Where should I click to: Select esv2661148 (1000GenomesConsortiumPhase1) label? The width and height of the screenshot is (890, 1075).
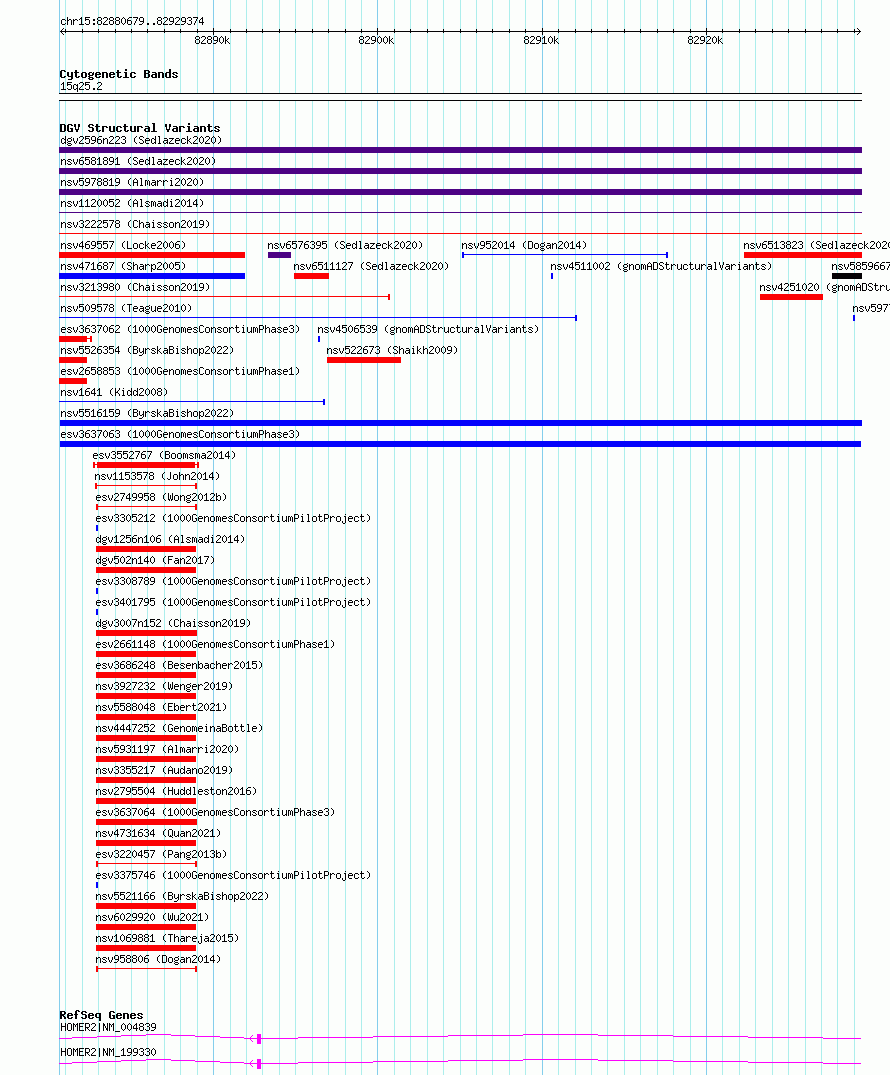[215, 644]
